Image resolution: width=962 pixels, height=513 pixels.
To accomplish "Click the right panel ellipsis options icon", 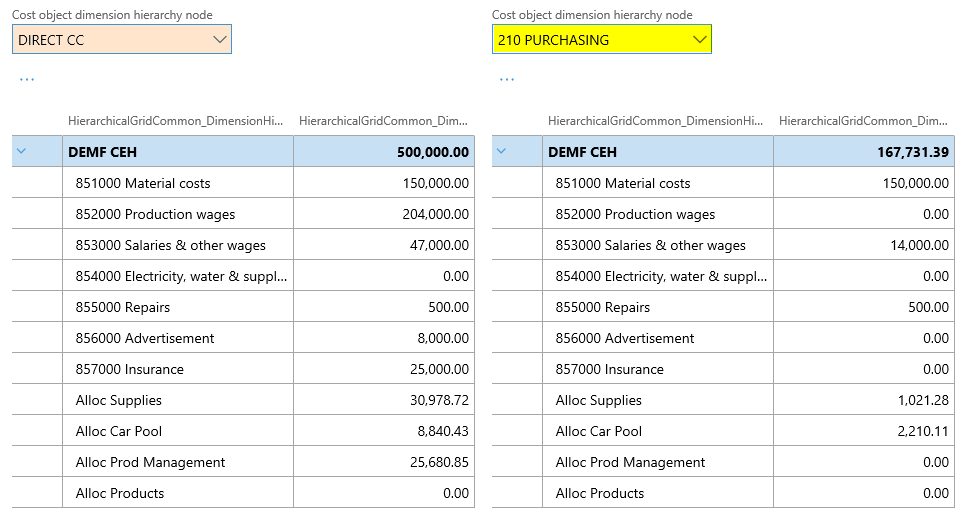I will [x=507, y=79].
